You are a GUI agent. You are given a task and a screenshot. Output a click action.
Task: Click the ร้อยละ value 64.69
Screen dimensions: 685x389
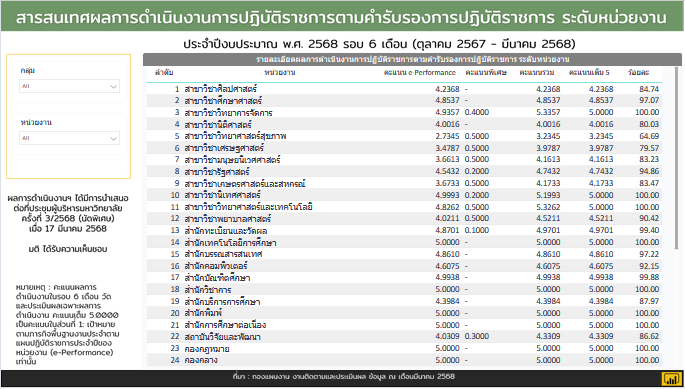(x=649, y=136)
